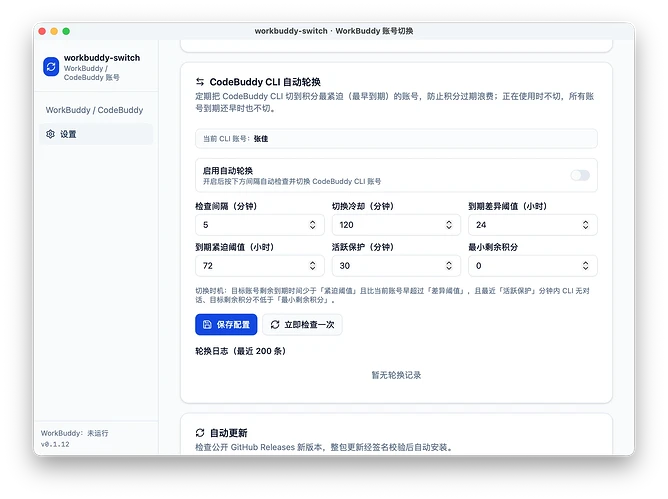Click the 检查间隔 (分钟) input field
Image resolution: width=668 pixels, height=499 pixels.
(x=260, y=225)
